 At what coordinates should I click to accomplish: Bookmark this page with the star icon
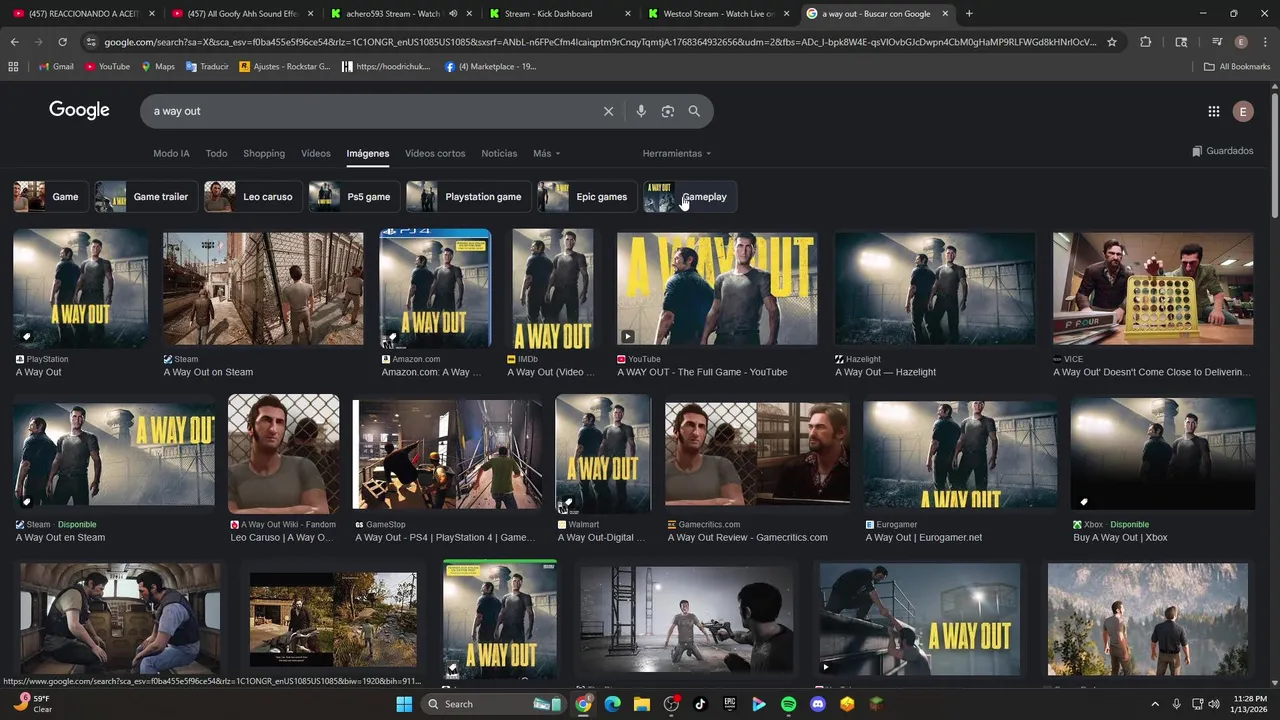point(1111,42)
